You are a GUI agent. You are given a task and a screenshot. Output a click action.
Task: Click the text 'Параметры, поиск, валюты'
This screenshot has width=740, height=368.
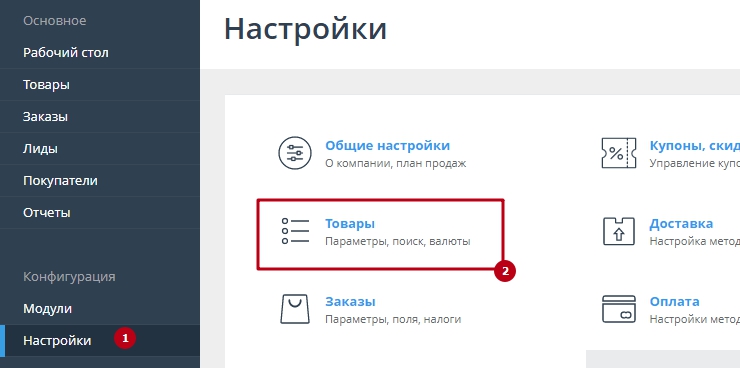click(397, 242)
